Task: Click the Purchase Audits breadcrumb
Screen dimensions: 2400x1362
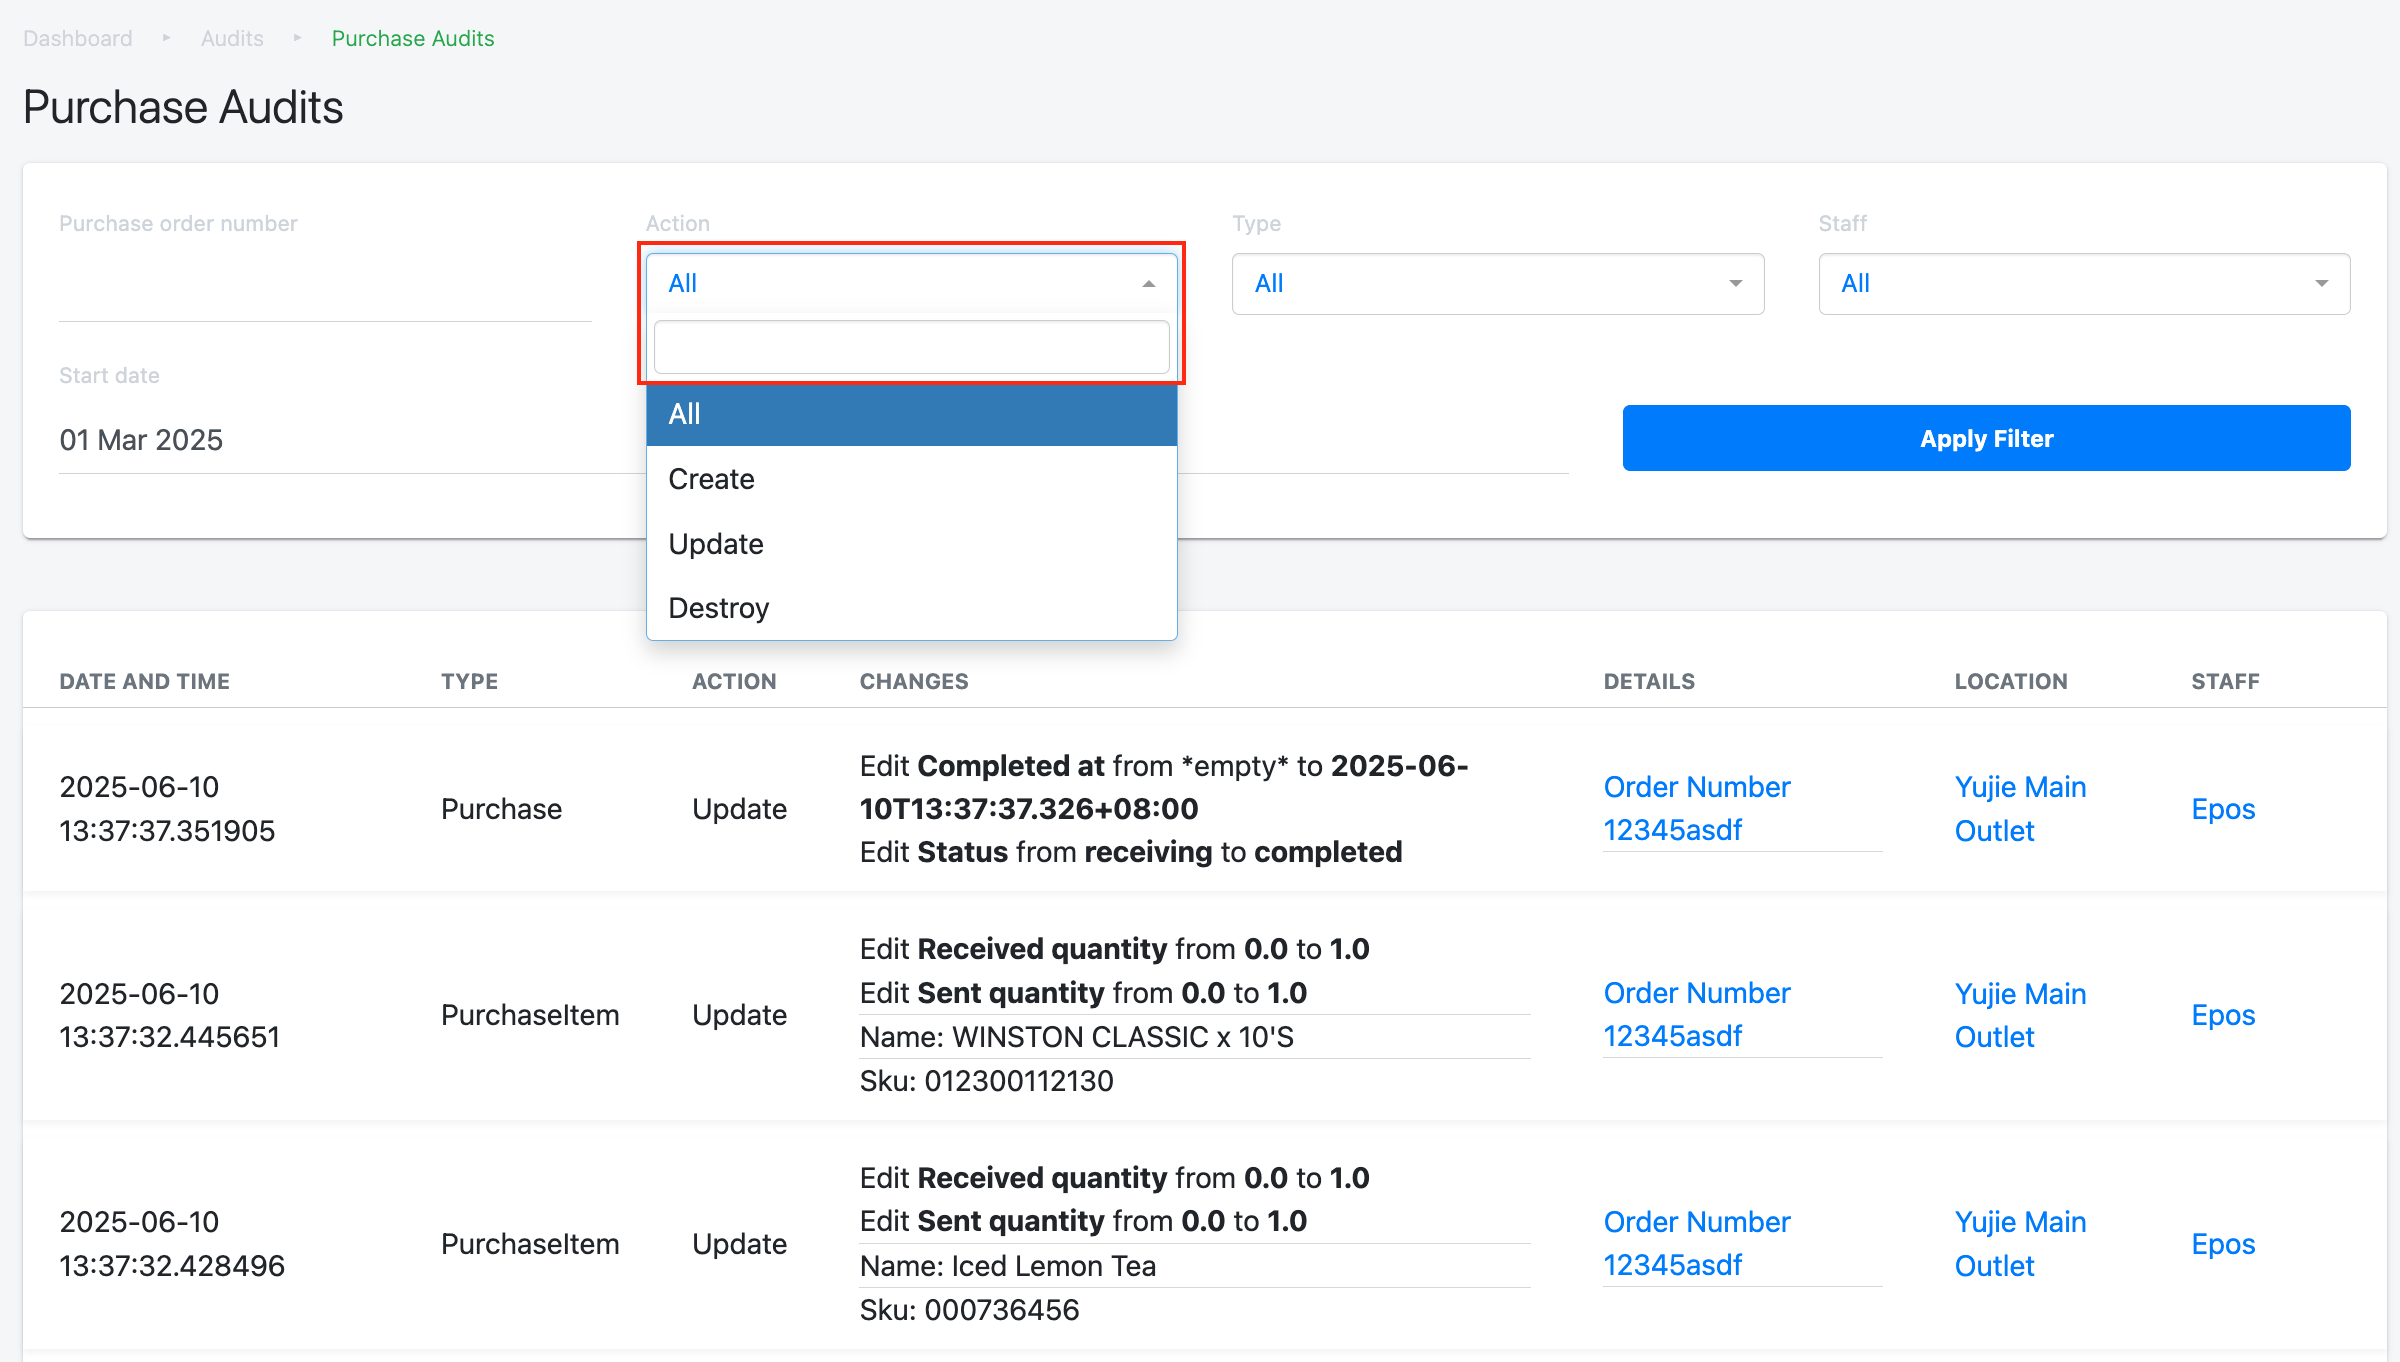Action: click(413, 38)
